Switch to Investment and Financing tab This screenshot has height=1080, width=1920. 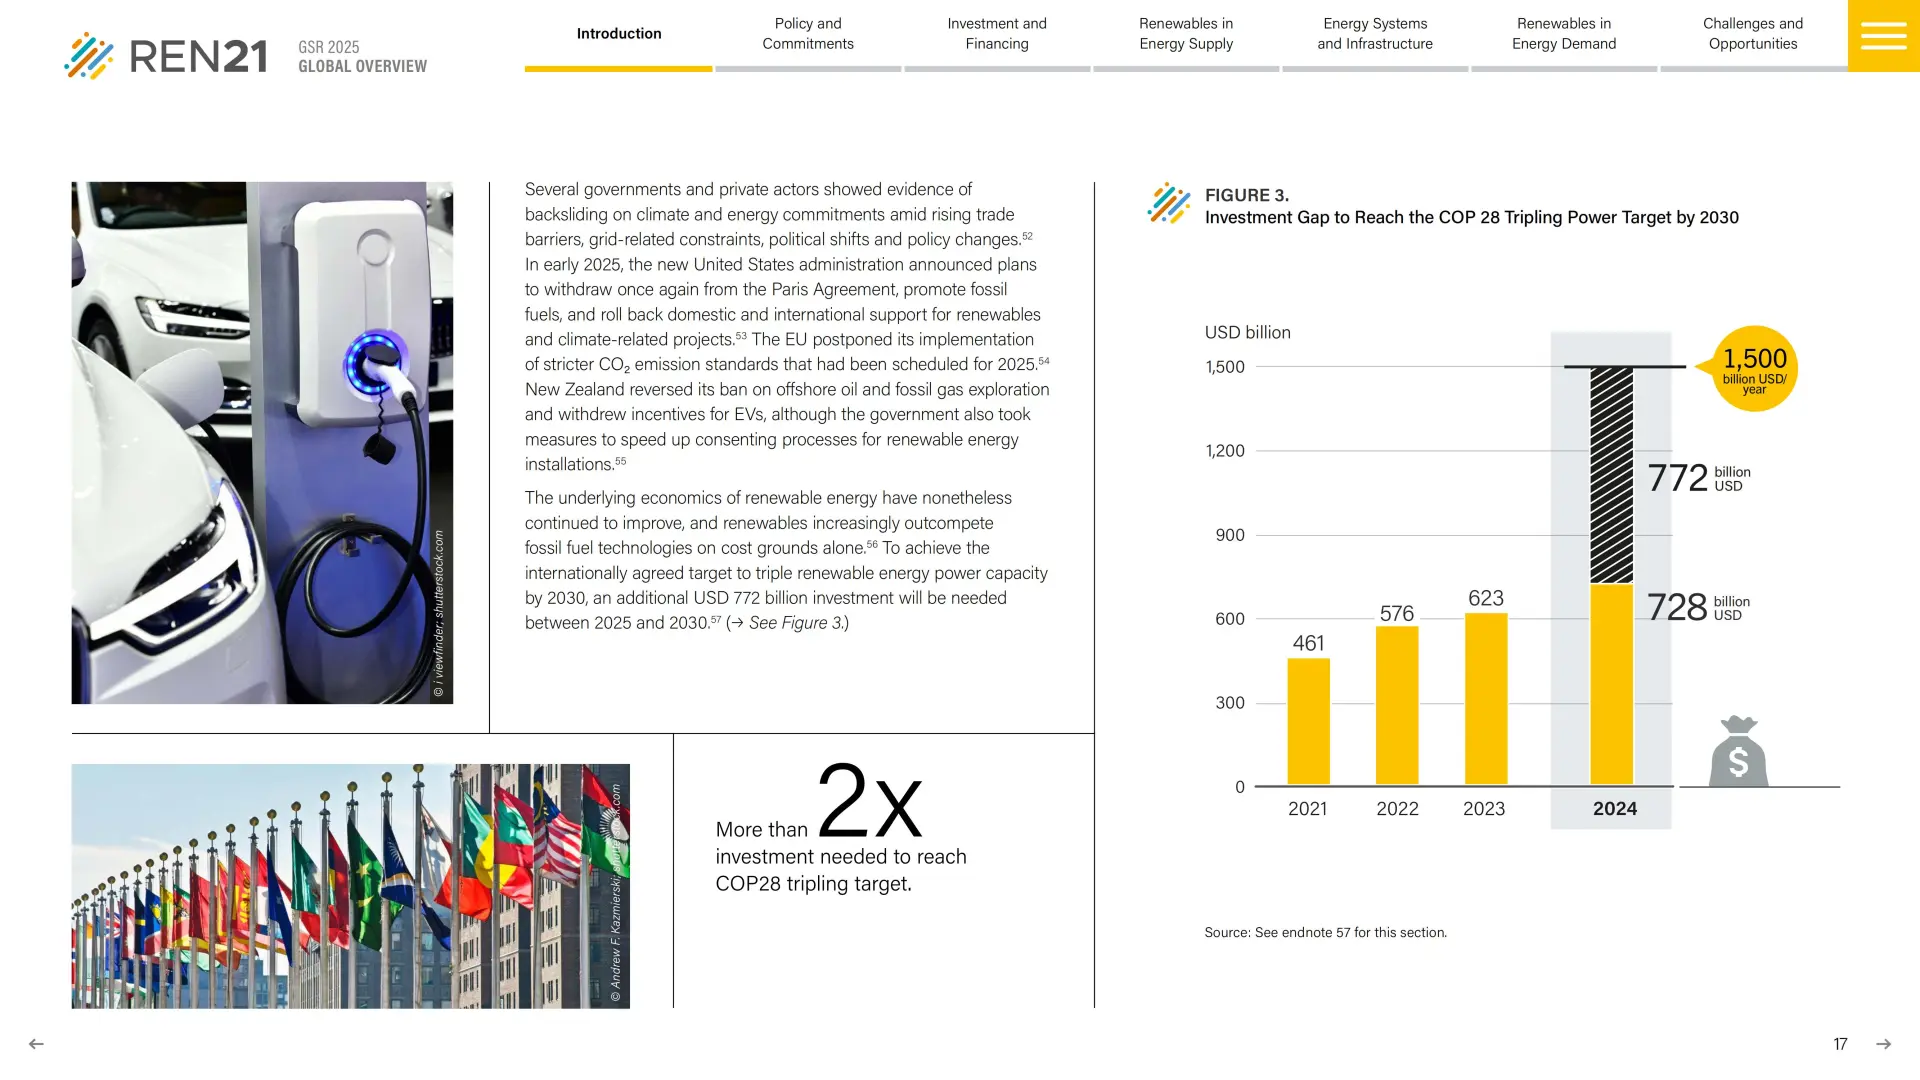point(996,34)
